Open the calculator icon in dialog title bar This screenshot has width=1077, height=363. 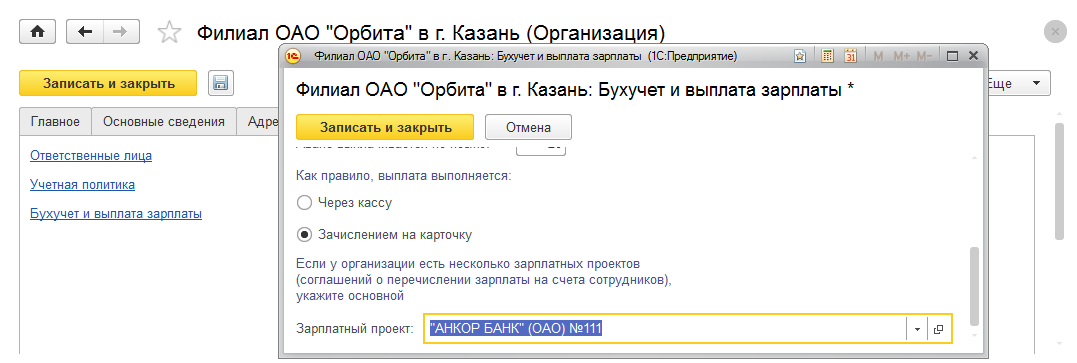click(828, 56)
